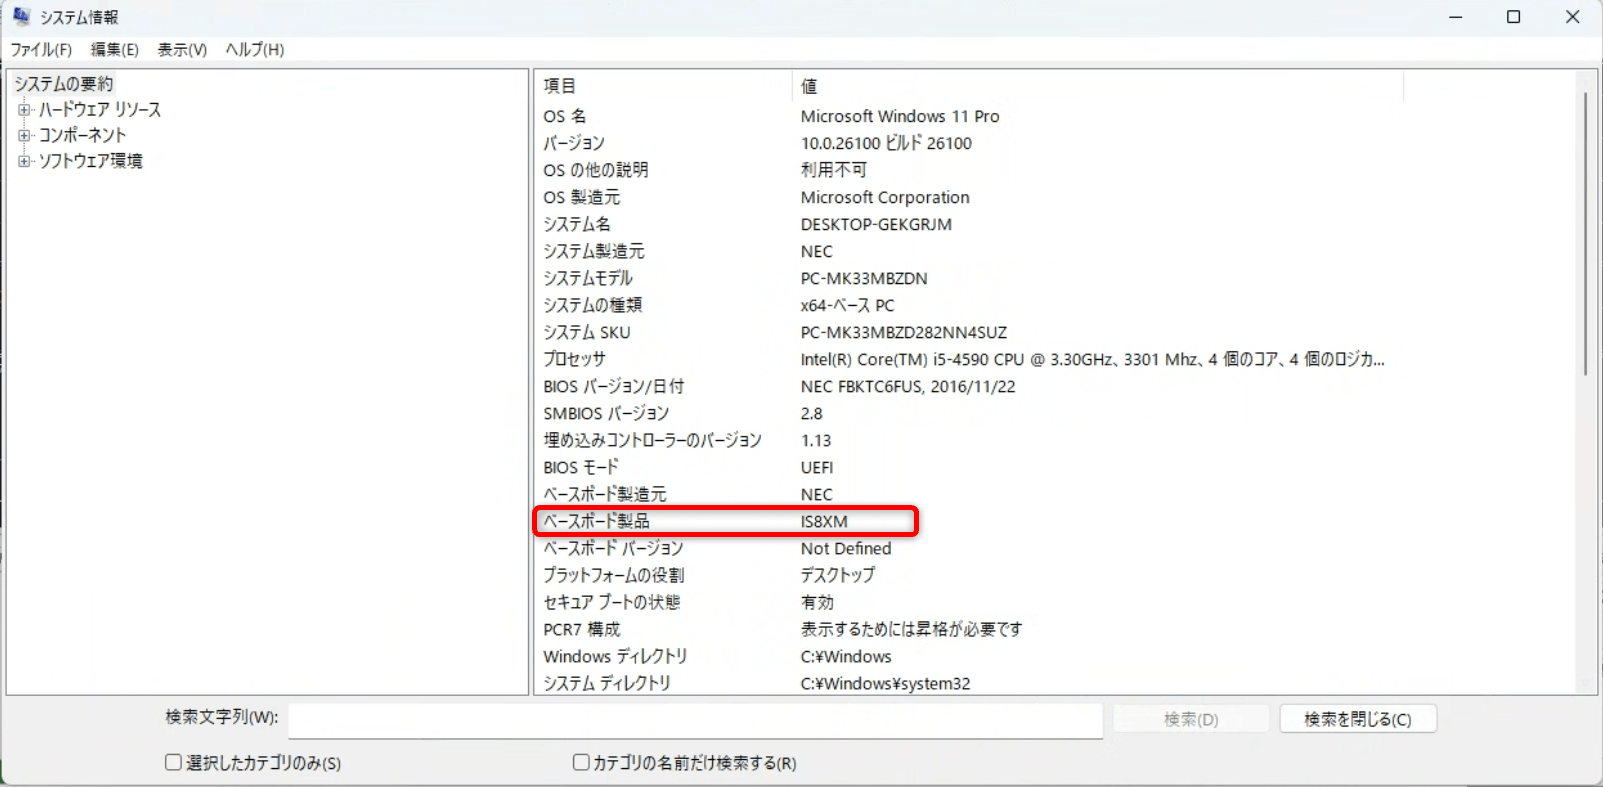Image resolution: width=1603 pixels, height=787 pixels.
Task: Open the ファイル(F) menu
Action: (x=41, y=50)
